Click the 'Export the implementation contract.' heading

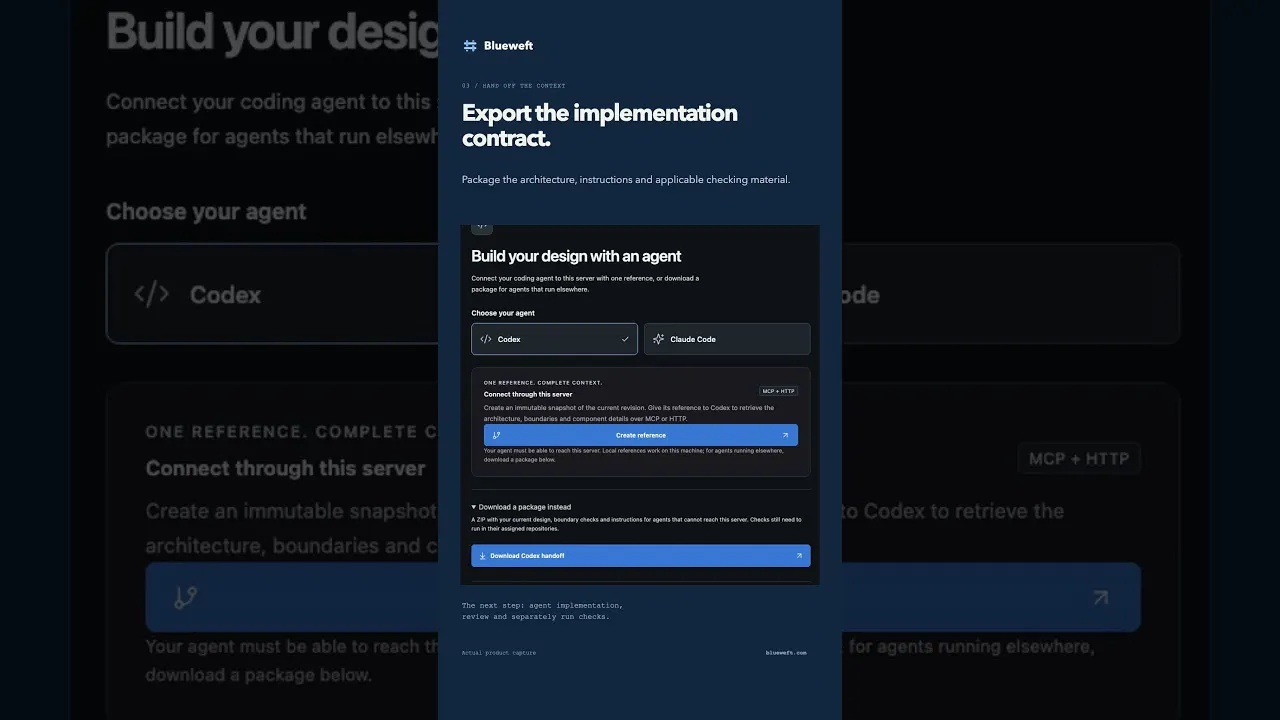600,125
